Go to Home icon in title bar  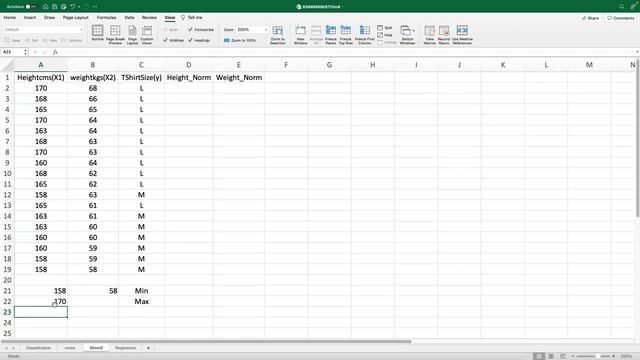46,7
